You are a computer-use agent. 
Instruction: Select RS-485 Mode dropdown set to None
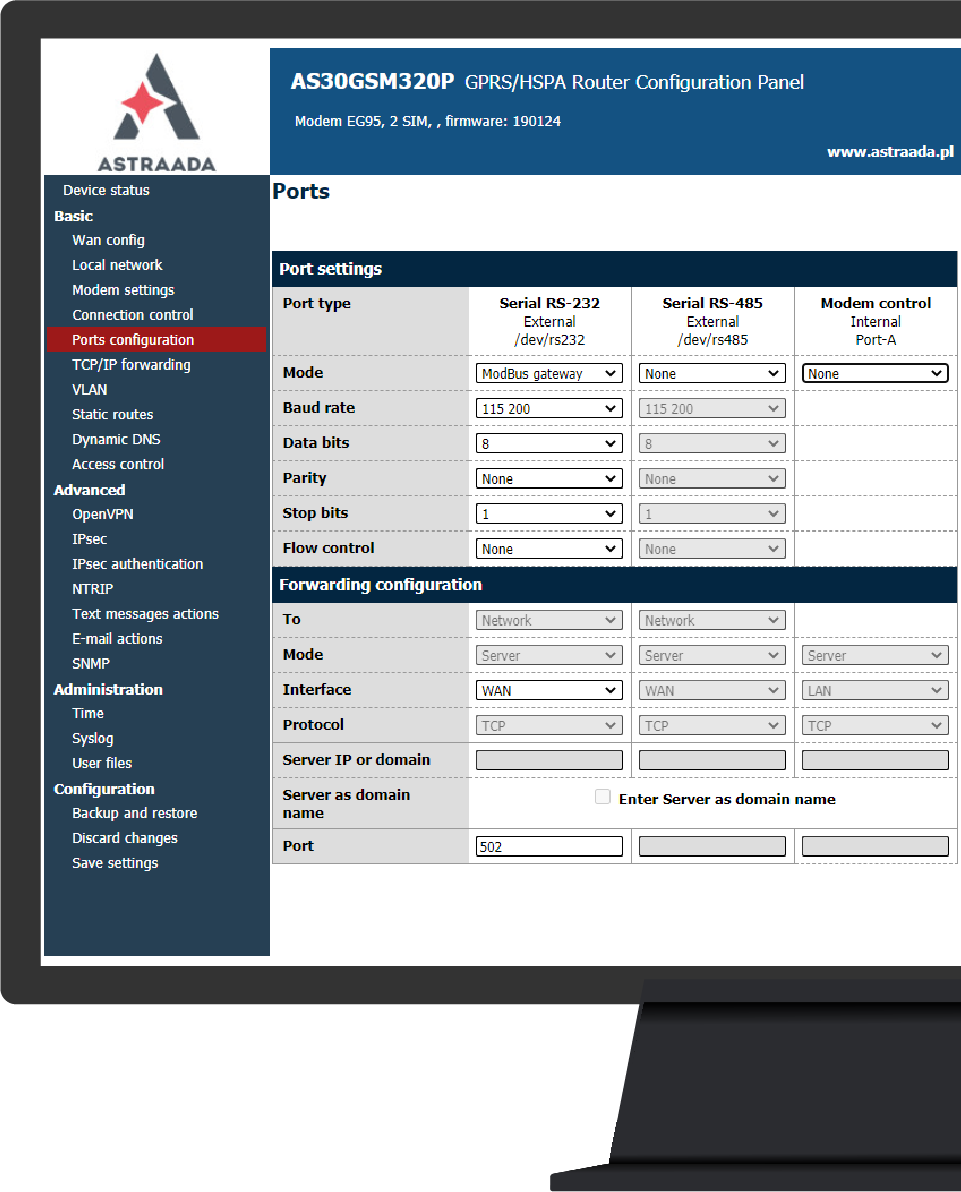(x=712, y=373)
